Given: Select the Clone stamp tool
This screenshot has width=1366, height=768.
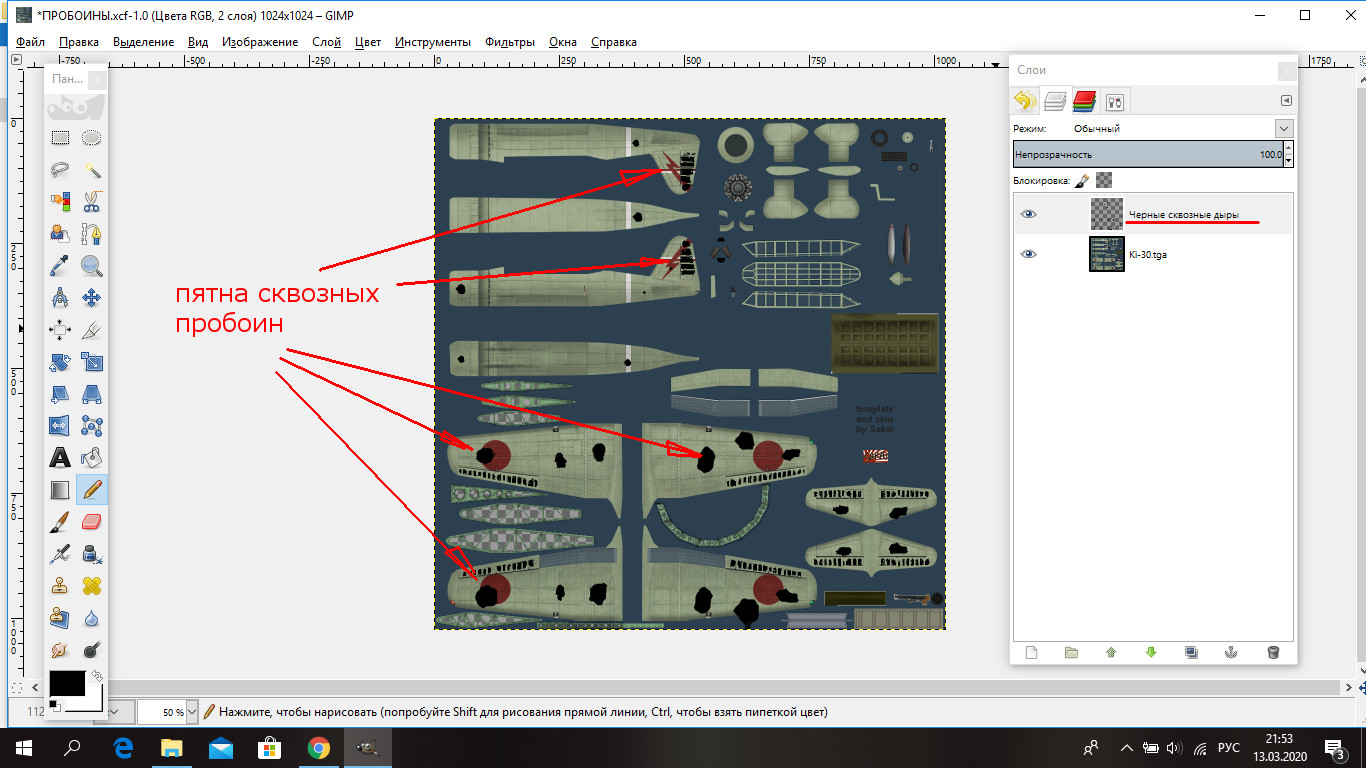Looking at the screenshot, I should [60, 586].
